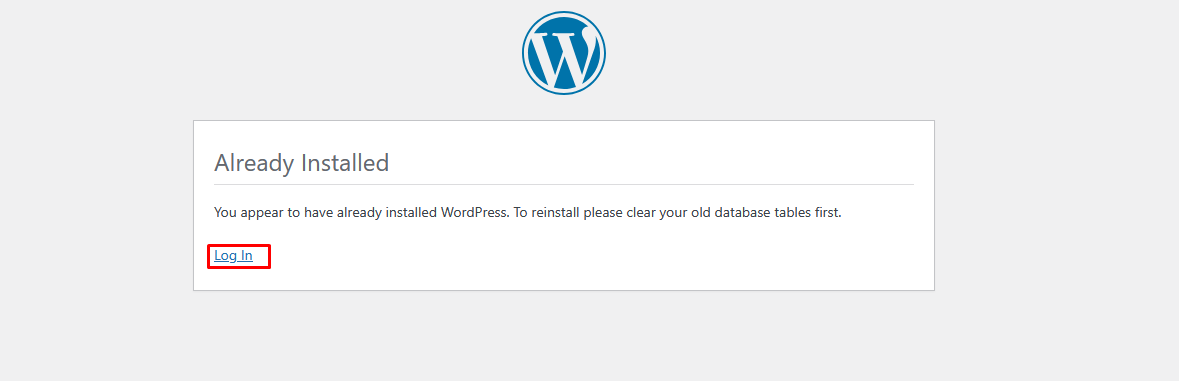Click the divider line under the heading

(564, 184)
